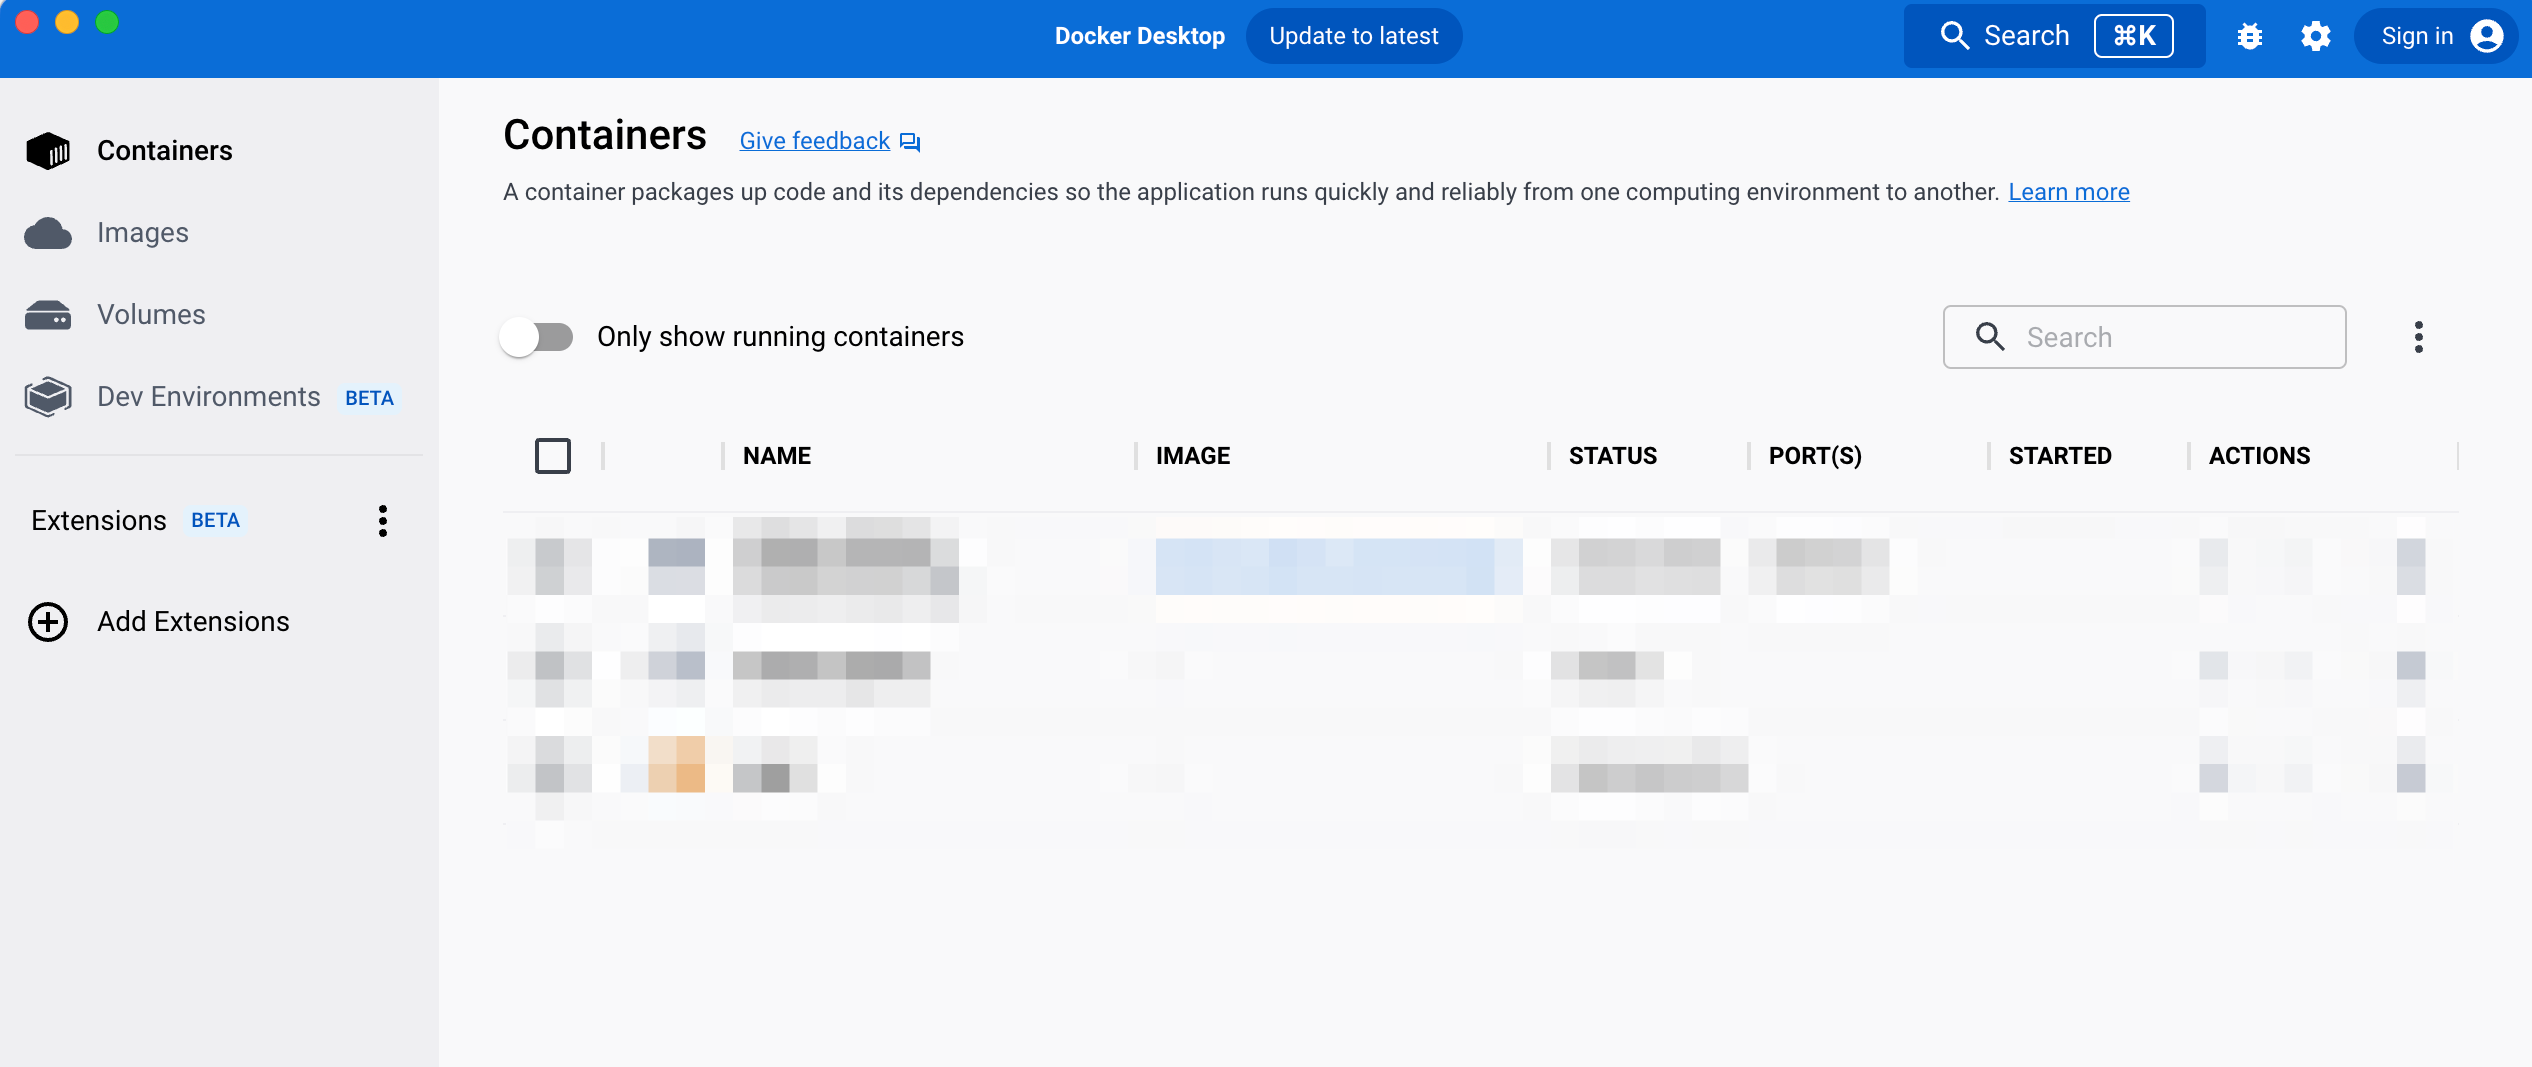
Task: Open Docker Desktop settings gear
Action: click(x=2316, y=35)
